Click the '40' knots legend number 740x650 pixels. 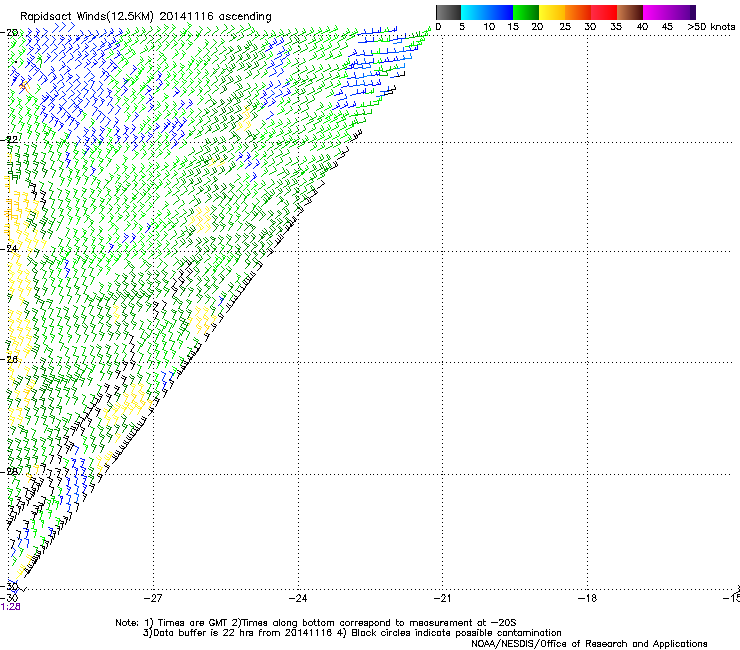(x=642, y=27)
